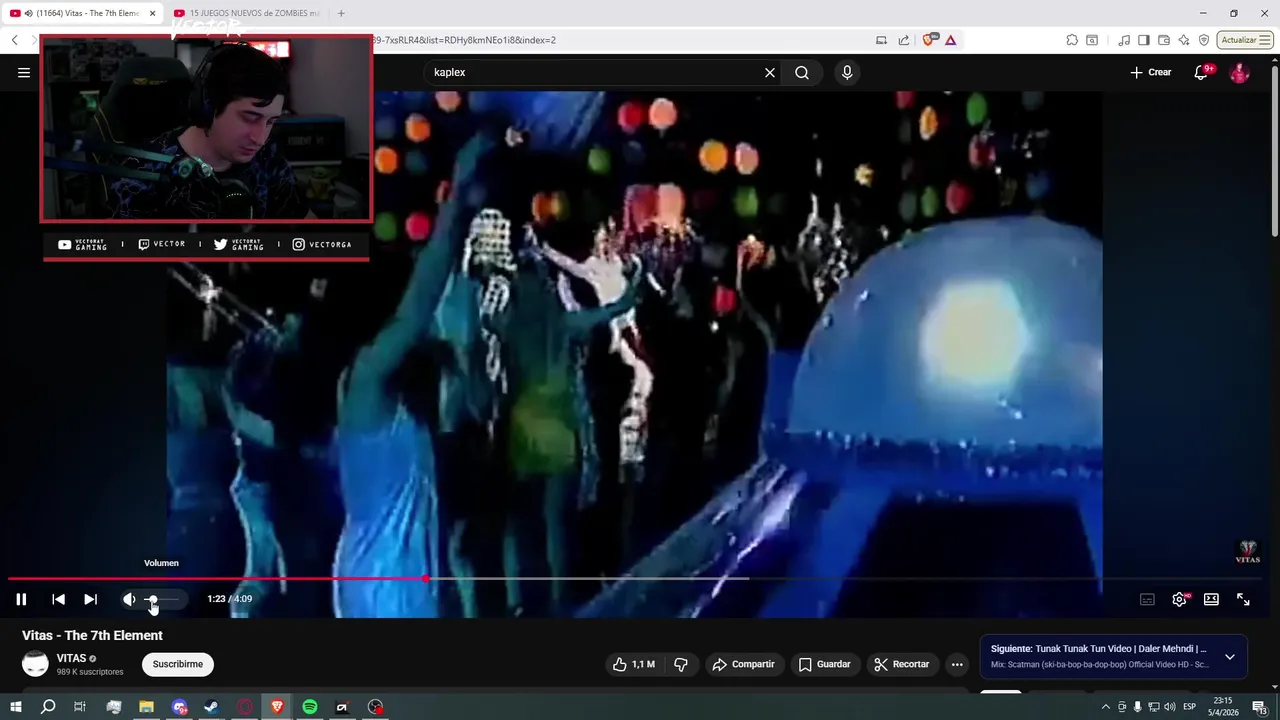Exit full browser-size player mode

tap(1243, 599)
